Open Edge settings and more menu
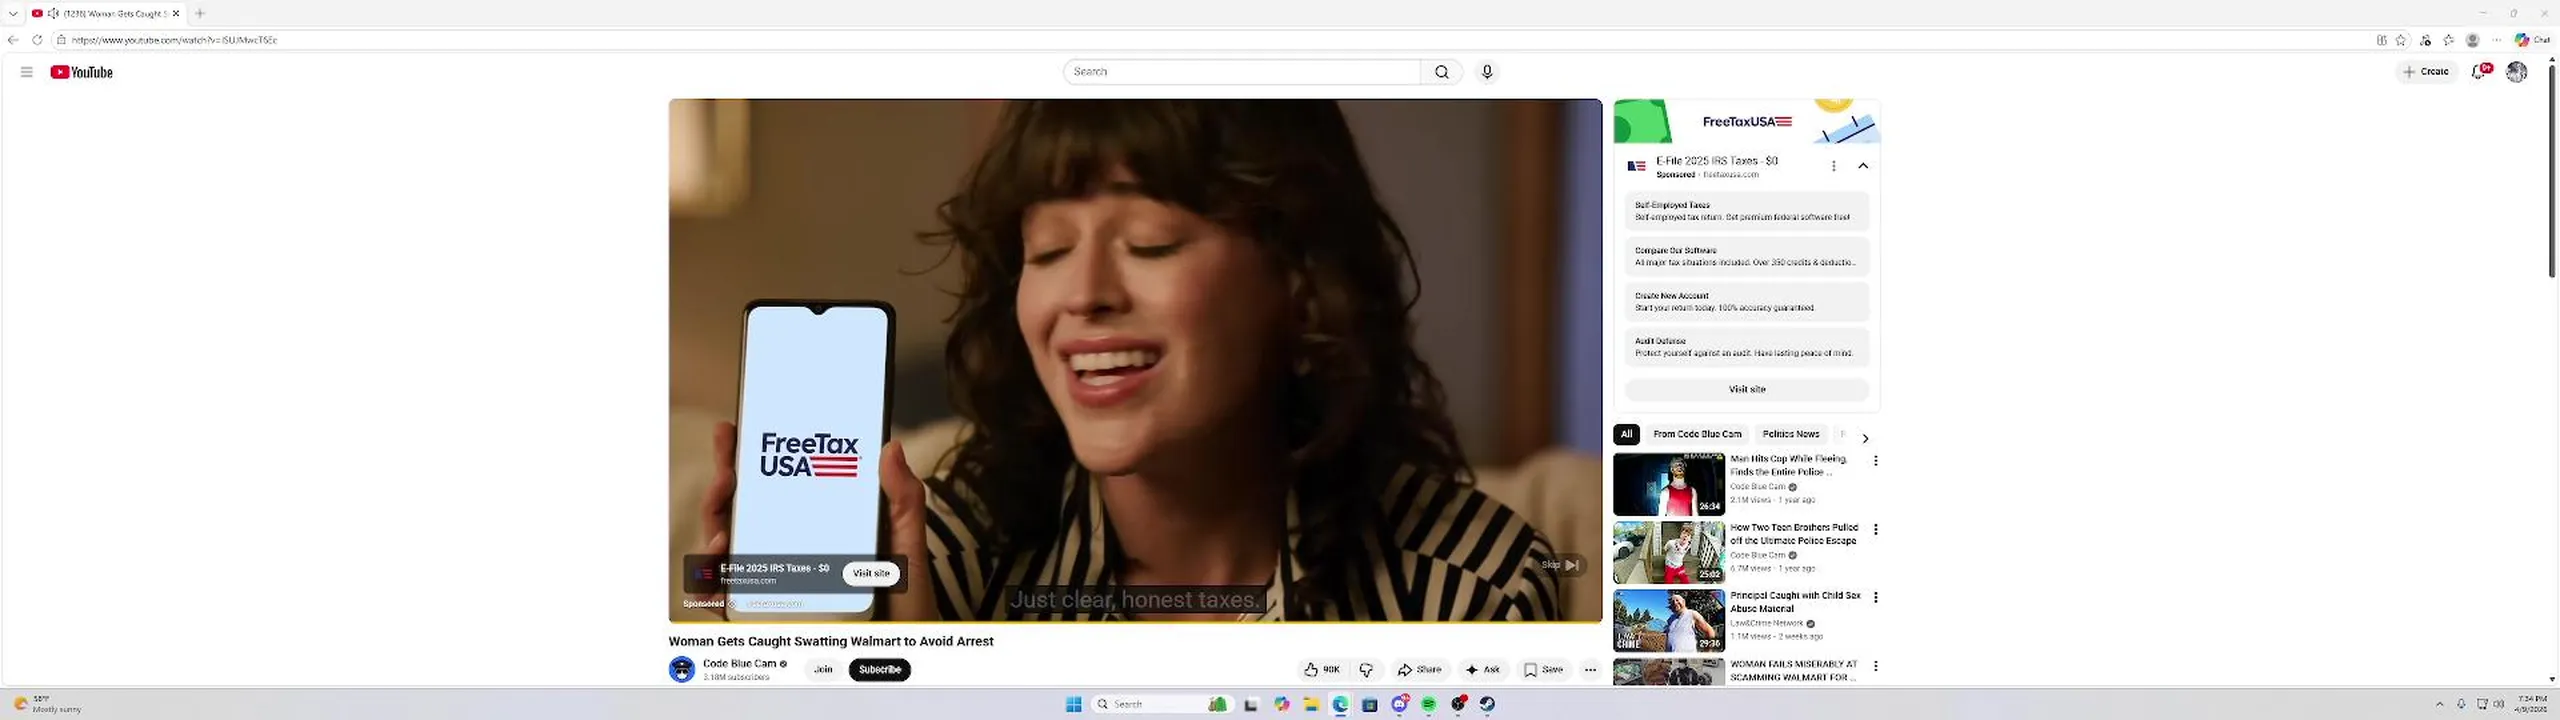 pyautogui.click(x=2496, y=40)
